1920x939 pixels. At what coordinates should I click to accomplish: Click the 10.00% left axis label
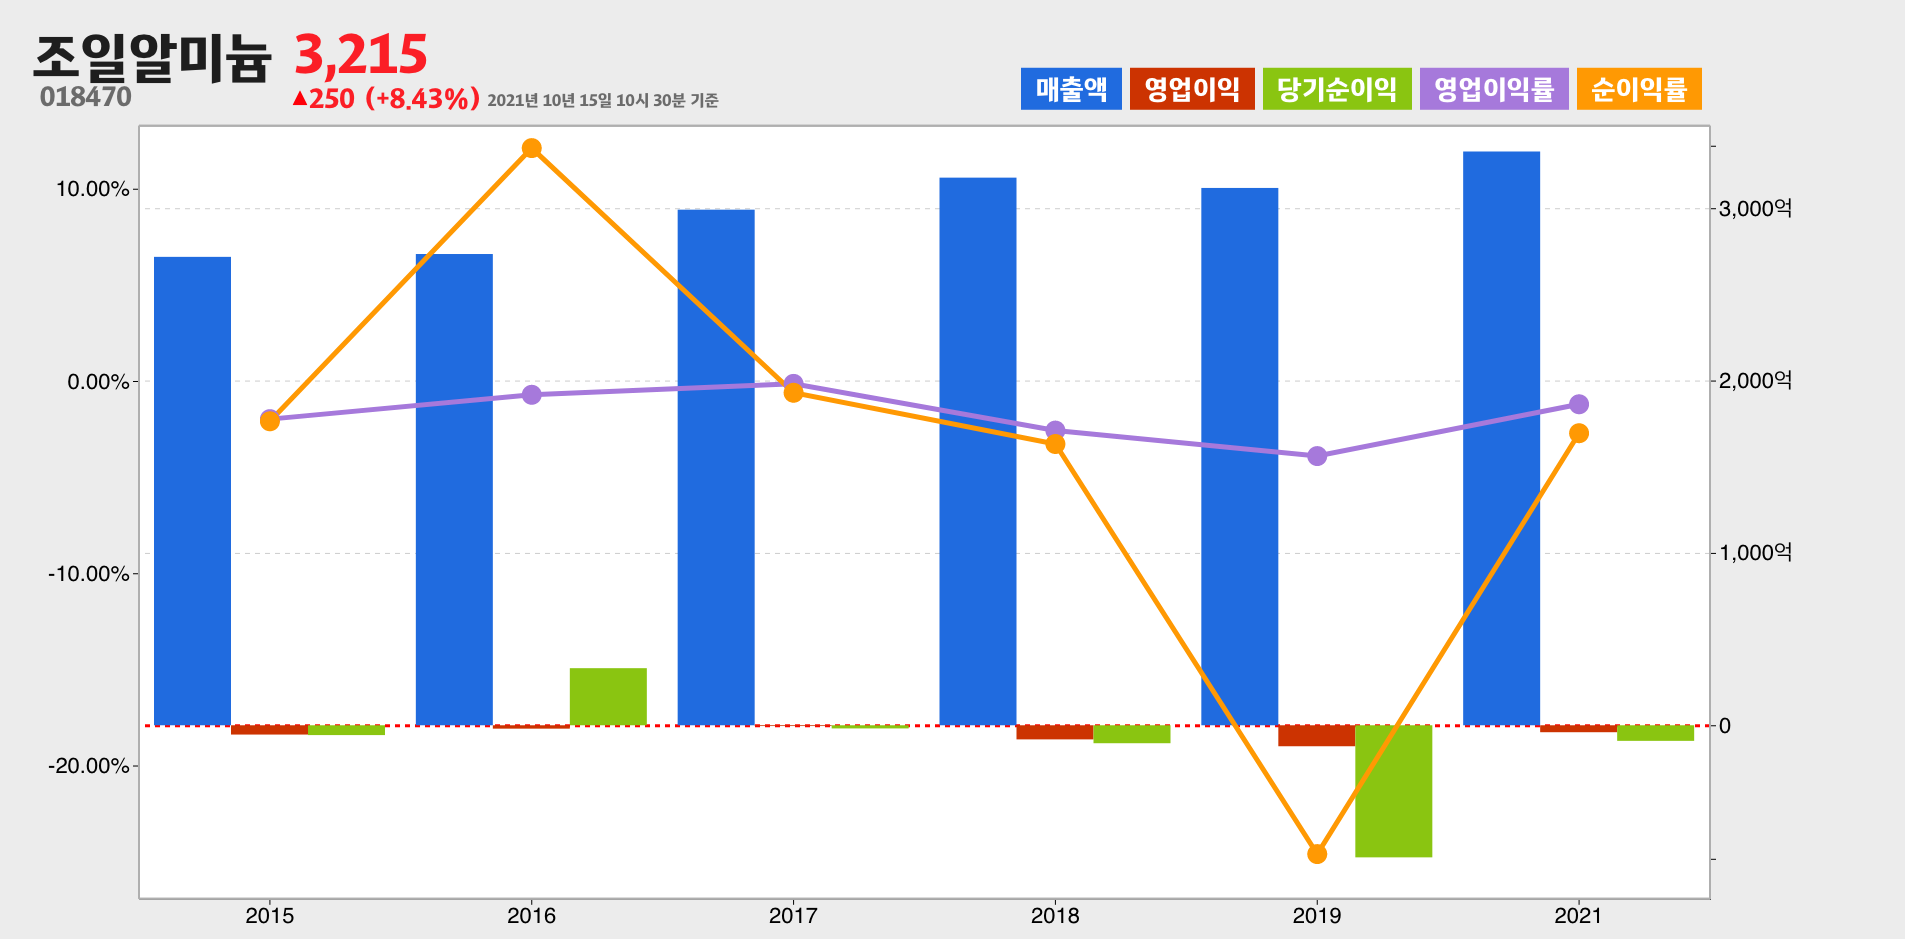point(92,189)
